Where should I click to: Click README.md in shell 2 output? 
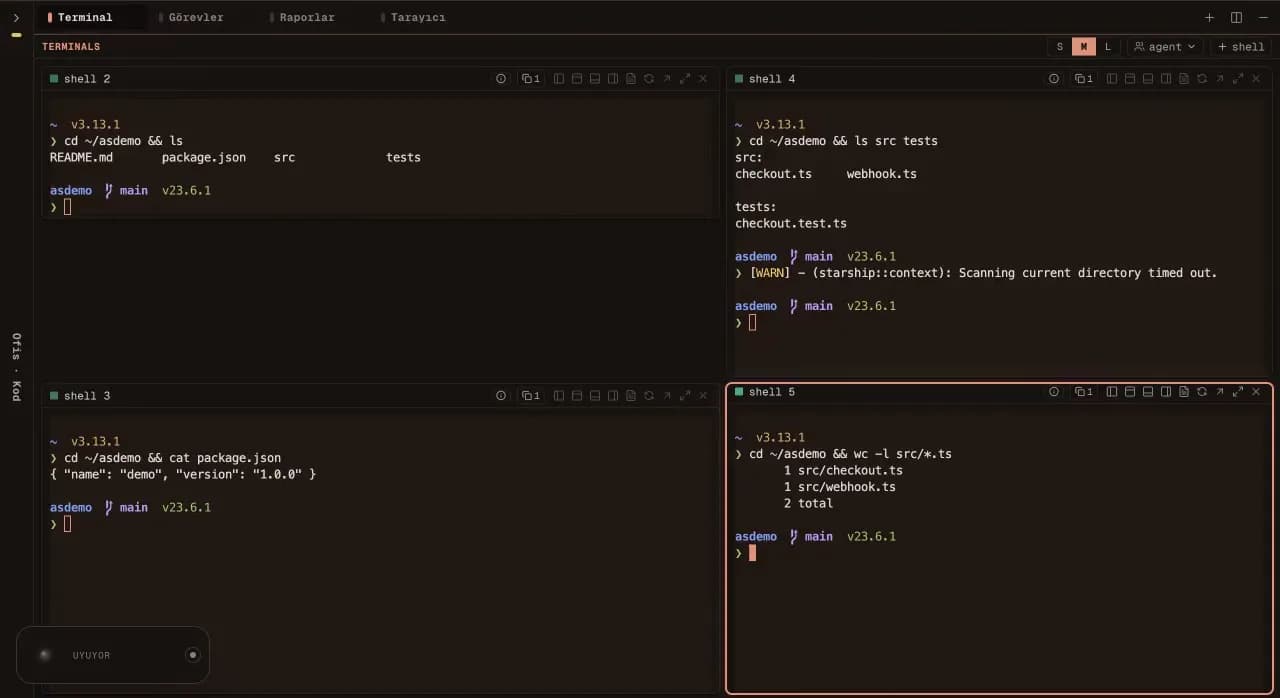coord(82,157)
